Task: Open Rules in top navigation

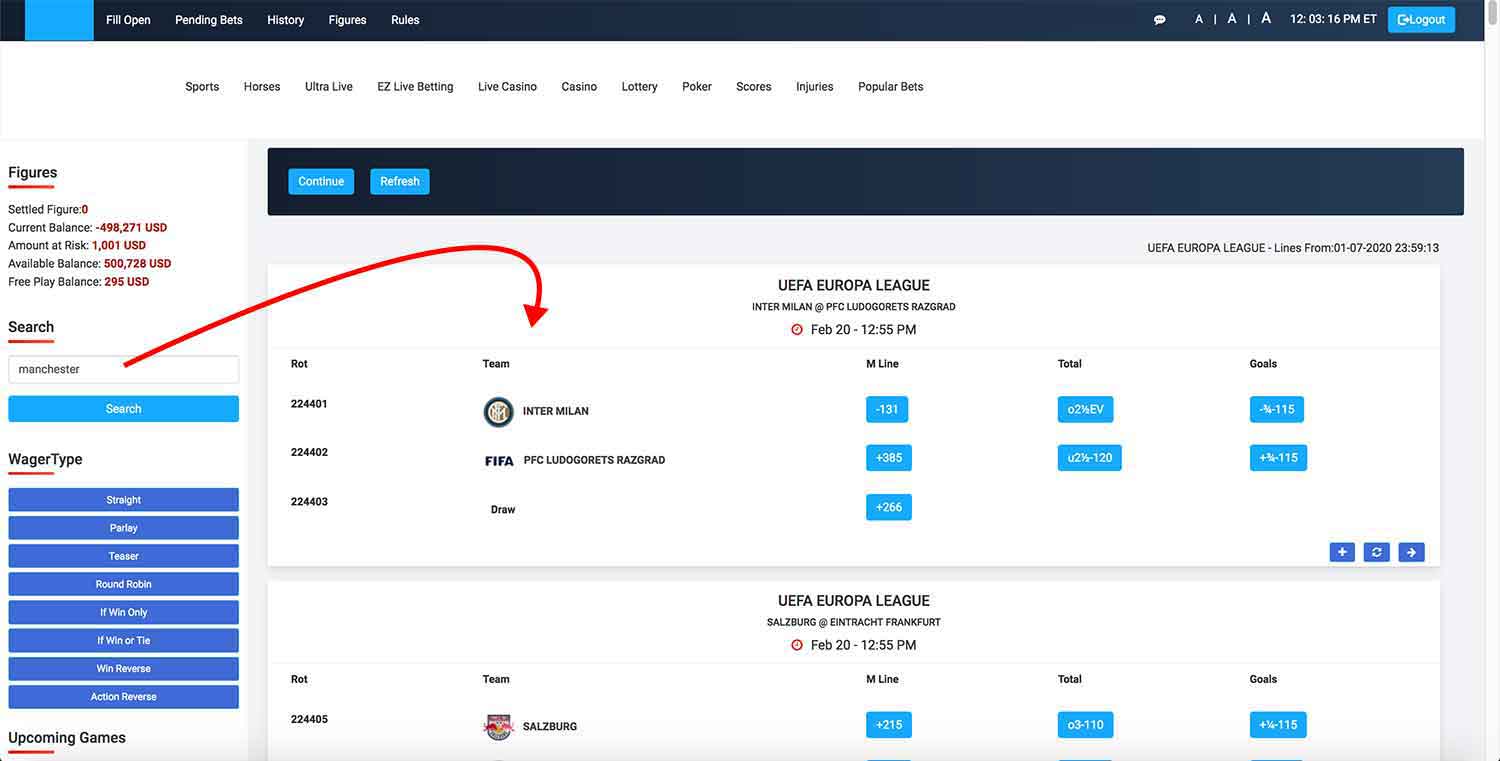Action: pos(405,20)
